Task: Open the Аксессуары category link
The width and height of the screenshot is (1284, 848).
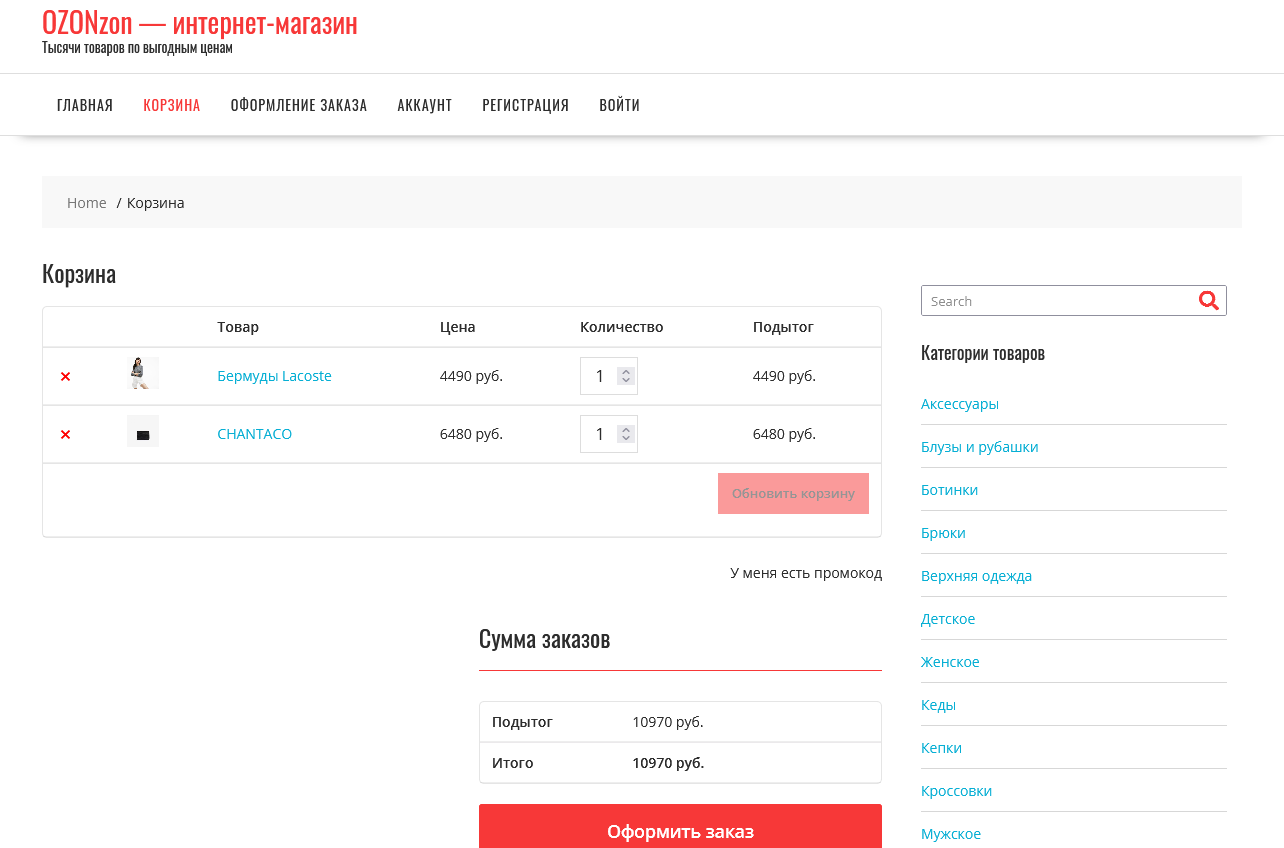Action: (960, 404)
